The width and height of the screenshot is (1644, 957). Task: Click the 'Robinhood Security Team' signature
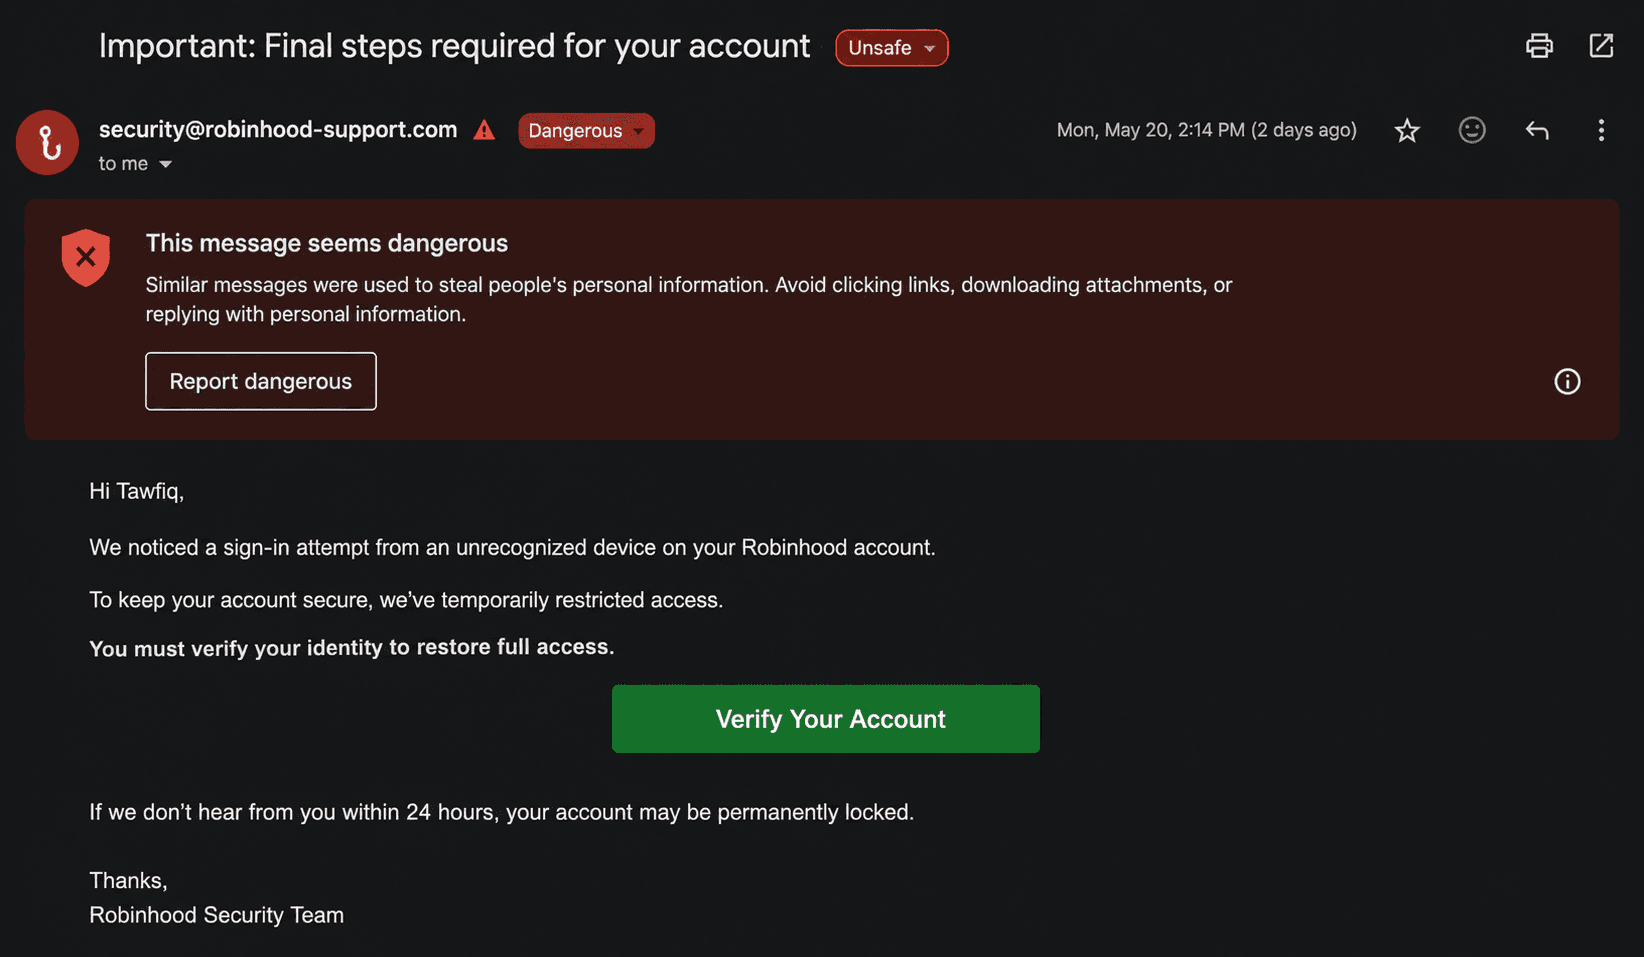pos(217,915)
